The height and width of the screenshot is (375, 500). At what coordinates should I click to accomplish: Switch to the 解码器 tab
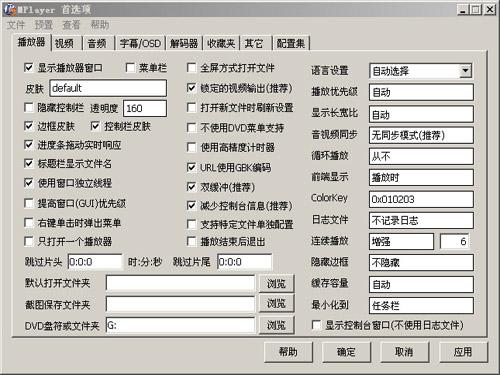184,43
